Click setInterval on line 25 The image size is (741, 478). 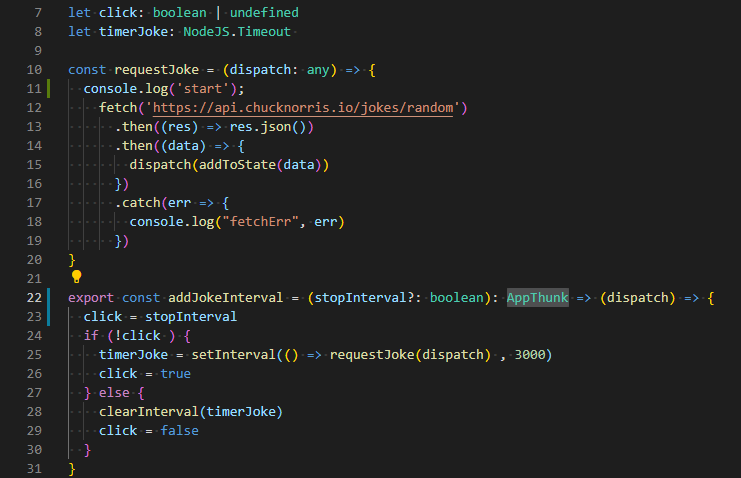pyautogui.click(x=233, y=355)
